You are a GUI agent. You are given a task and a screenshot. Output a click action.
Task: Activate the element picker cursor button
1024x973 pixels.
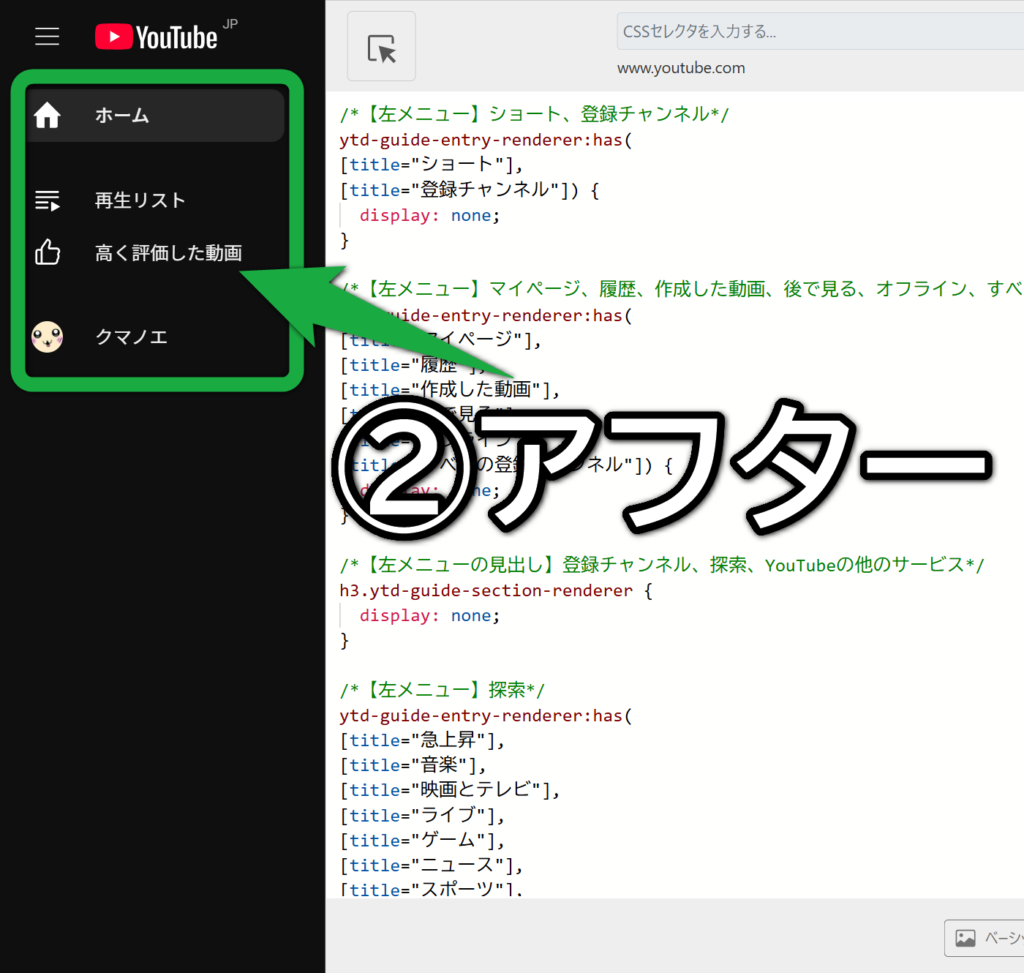pyautogui.click(x=381, y=47)
